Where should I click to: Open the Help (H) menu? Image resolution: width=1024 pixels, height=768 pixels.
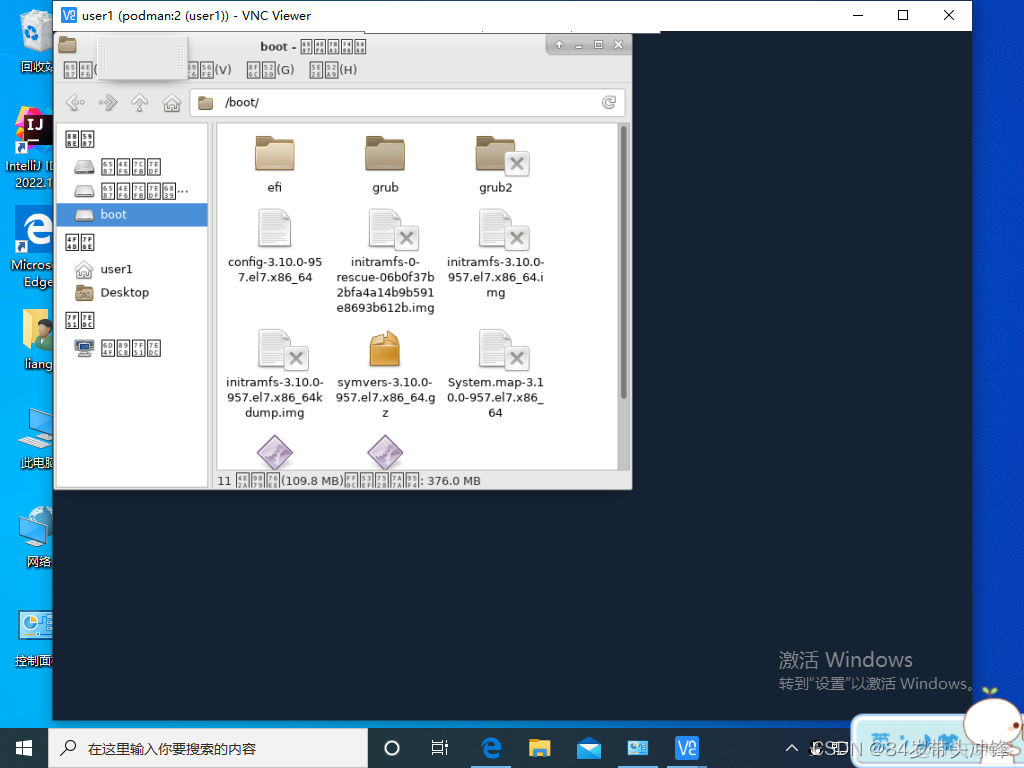coord(333,69)
